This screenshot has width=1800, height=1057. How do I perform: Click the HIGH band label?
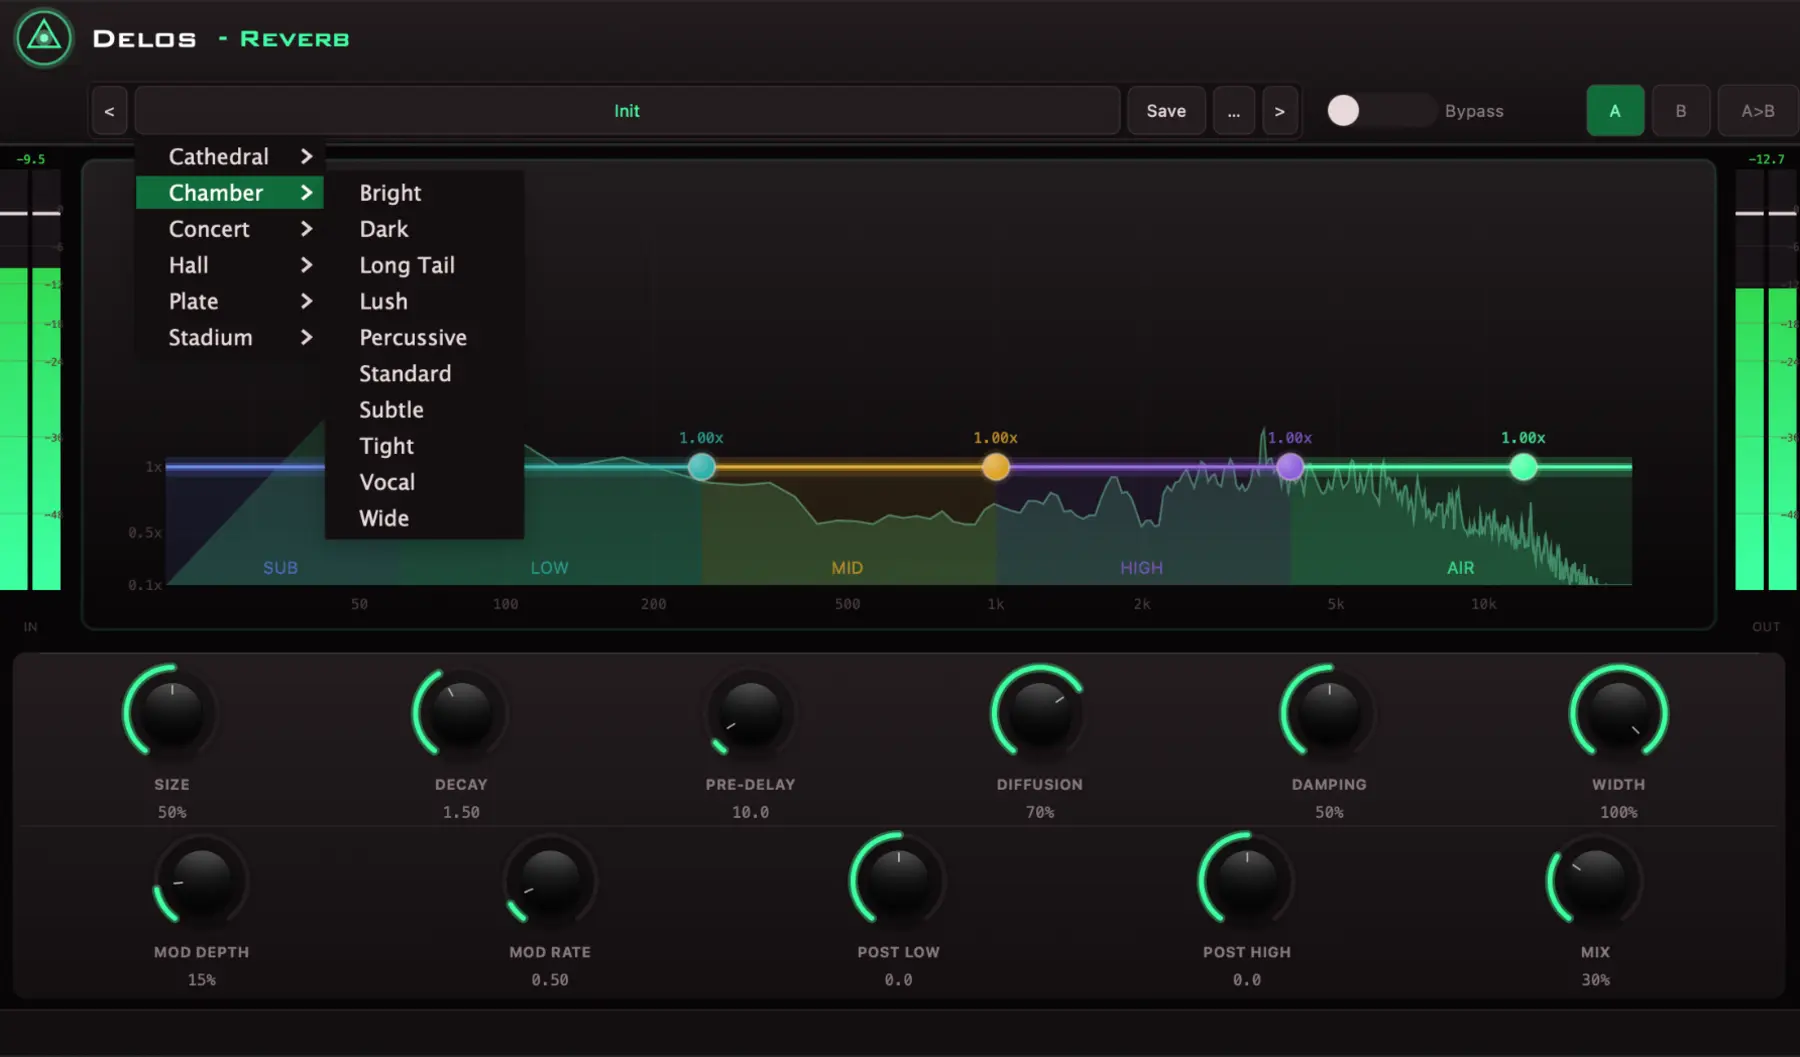pos(1141,568)
